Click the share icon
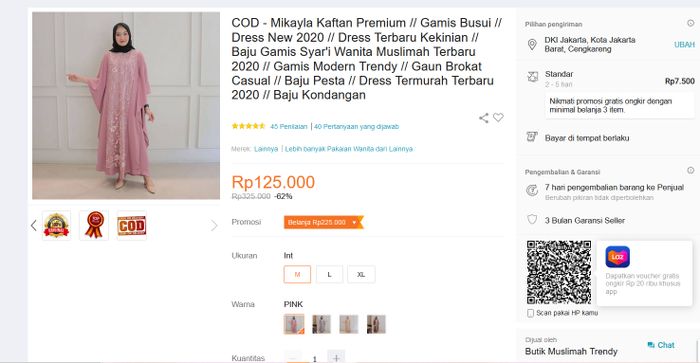The image size is (700, 363). pyautogui.click(x=483, y=118)
